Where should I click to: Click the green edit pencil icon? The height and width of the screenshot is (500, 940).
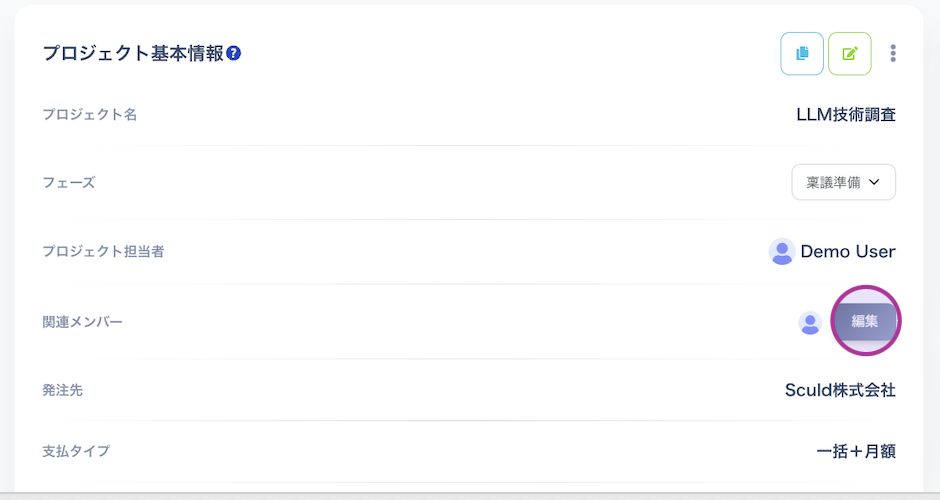pyautogui.click(x=849, y=54)
